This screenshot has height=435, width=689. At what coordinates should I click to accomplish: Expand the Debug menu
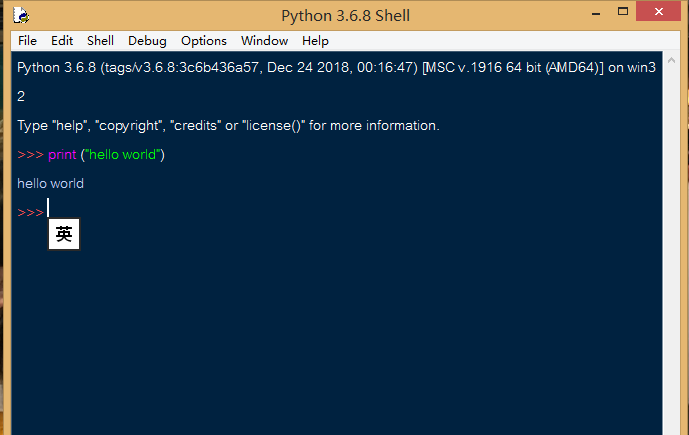[147, 41]
